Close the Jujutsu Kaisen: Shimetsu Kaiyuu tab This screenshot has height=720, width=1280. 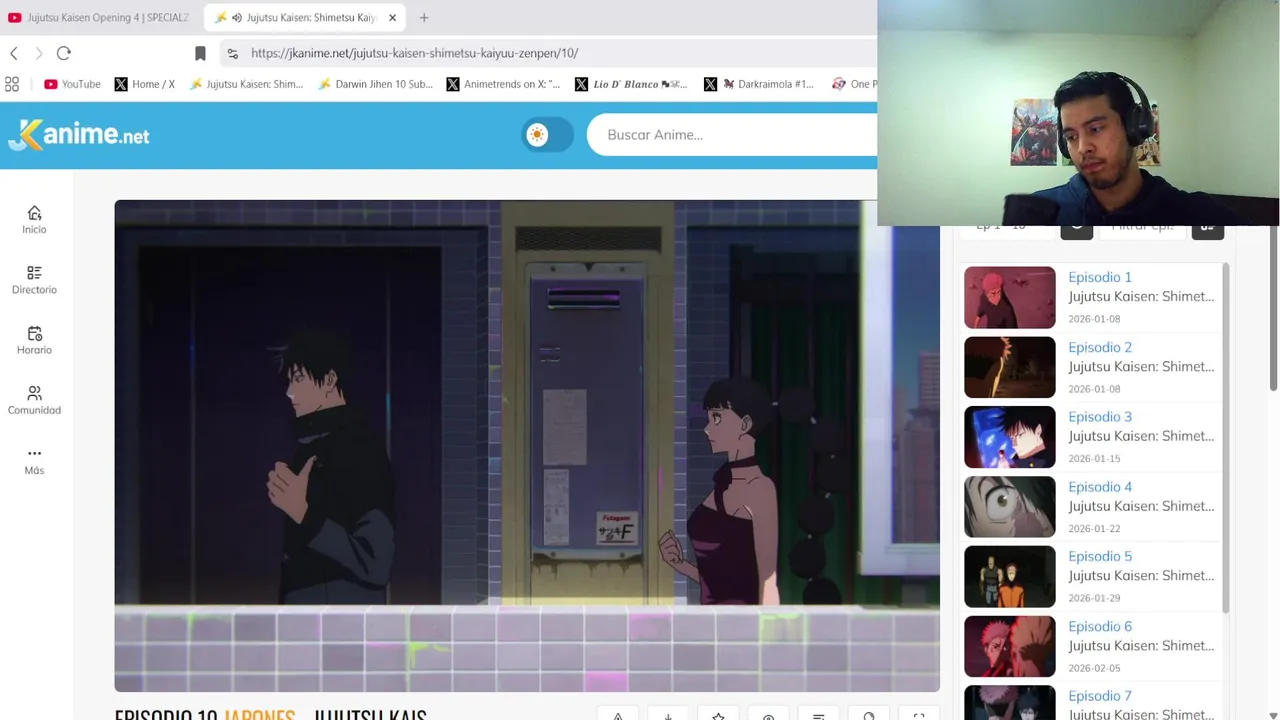[392, 17]
